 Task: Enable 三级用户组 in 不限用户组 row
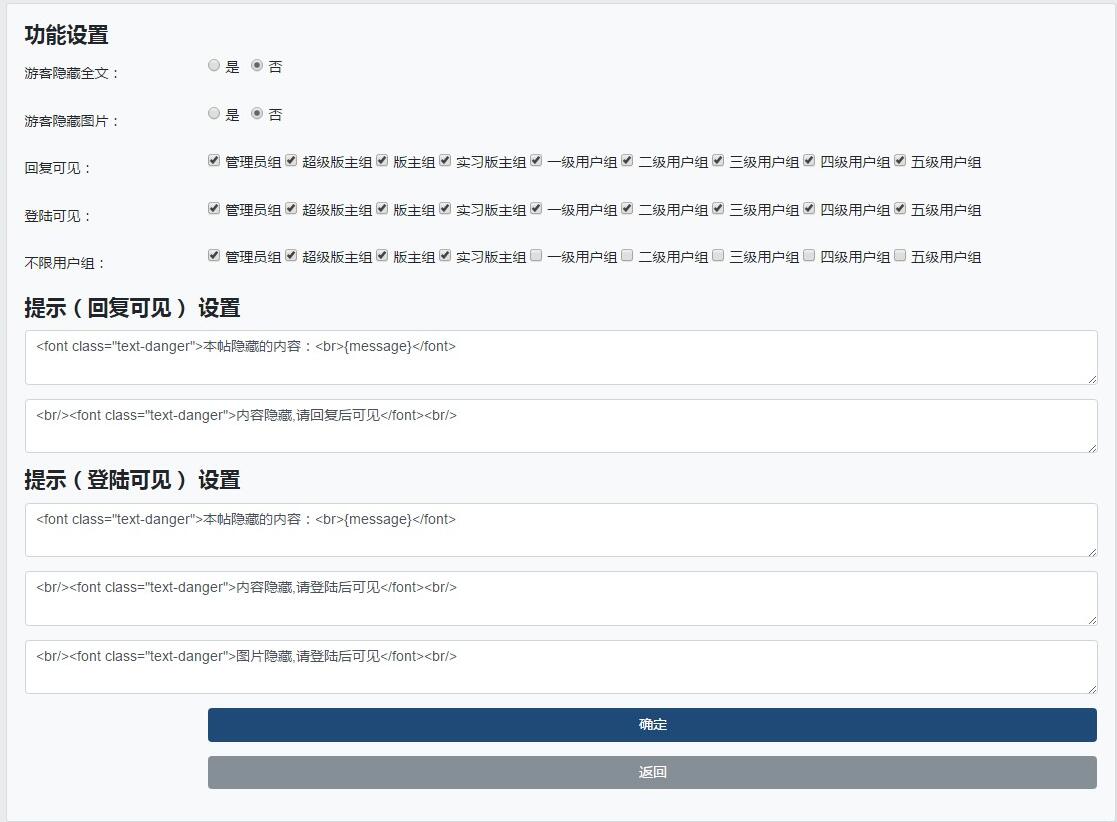(x=717, y=256)
